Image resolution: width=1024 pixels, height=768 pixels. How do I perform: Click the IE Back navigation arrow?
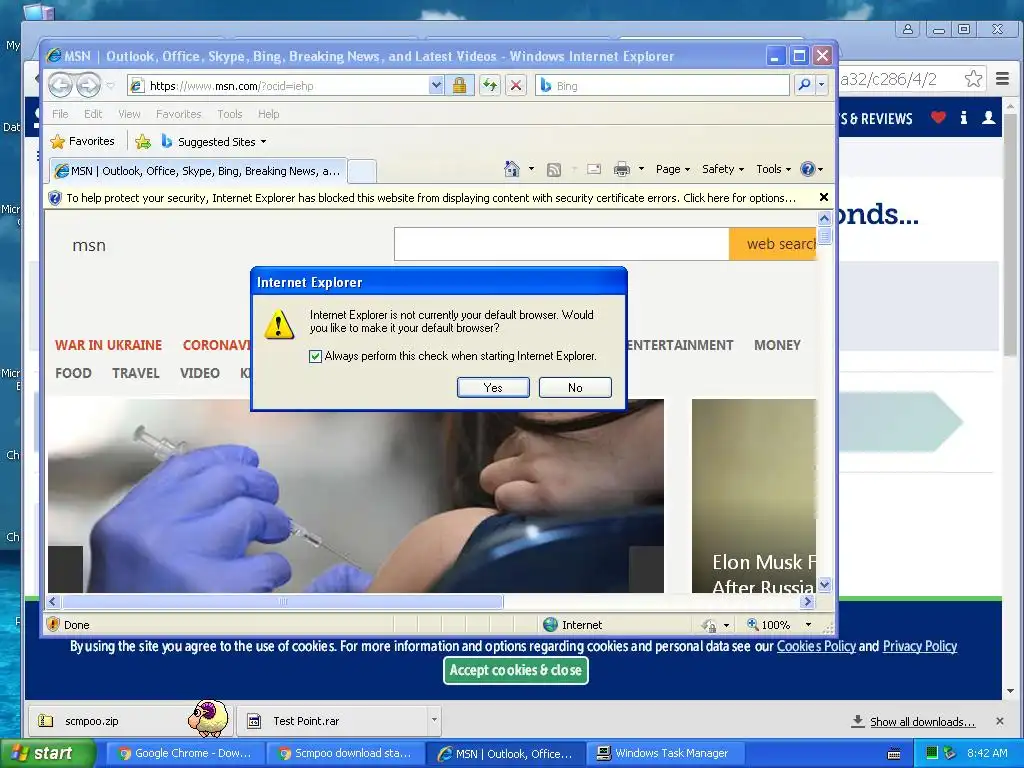[x=61, y=86]
